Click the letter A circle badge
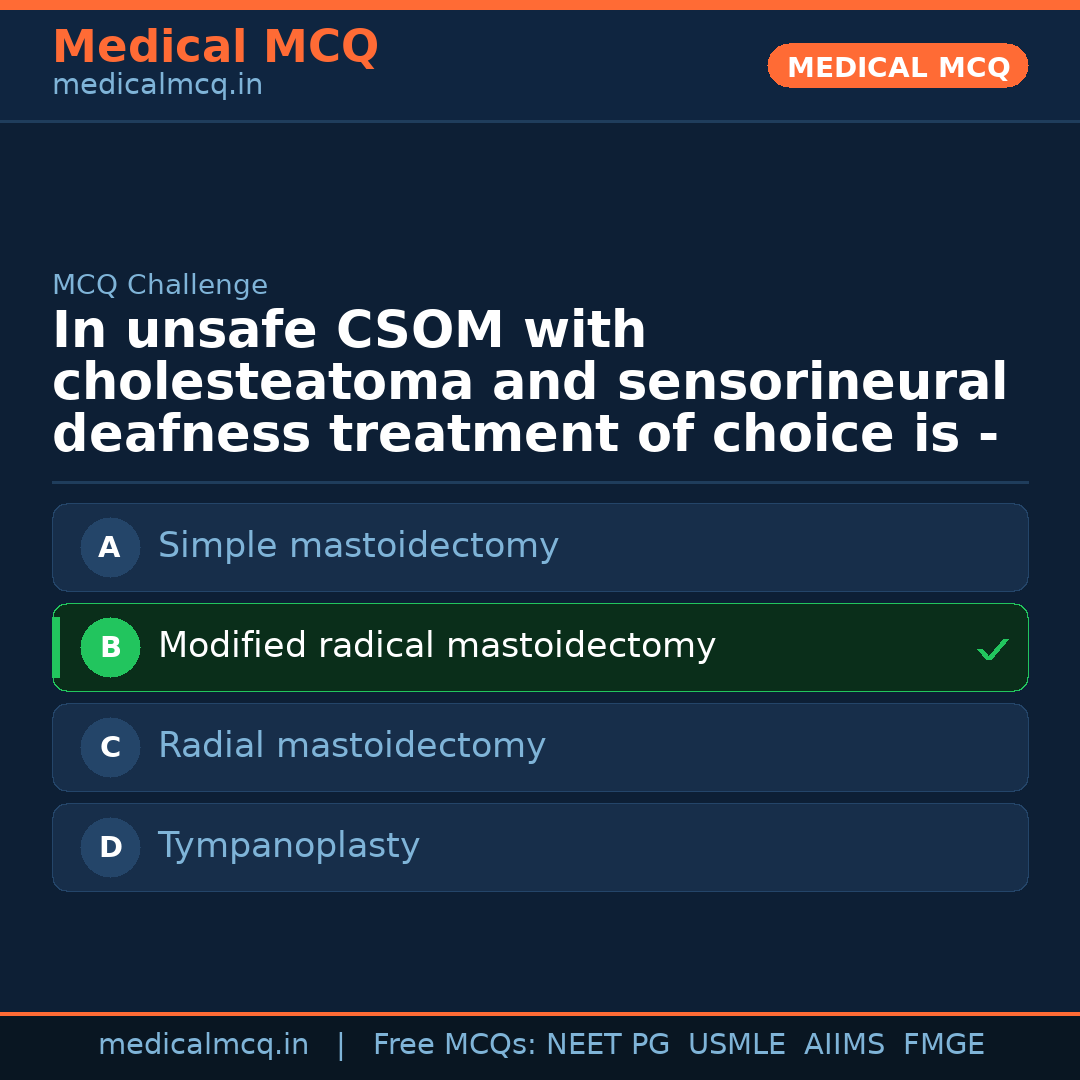 tap(110, 547)
